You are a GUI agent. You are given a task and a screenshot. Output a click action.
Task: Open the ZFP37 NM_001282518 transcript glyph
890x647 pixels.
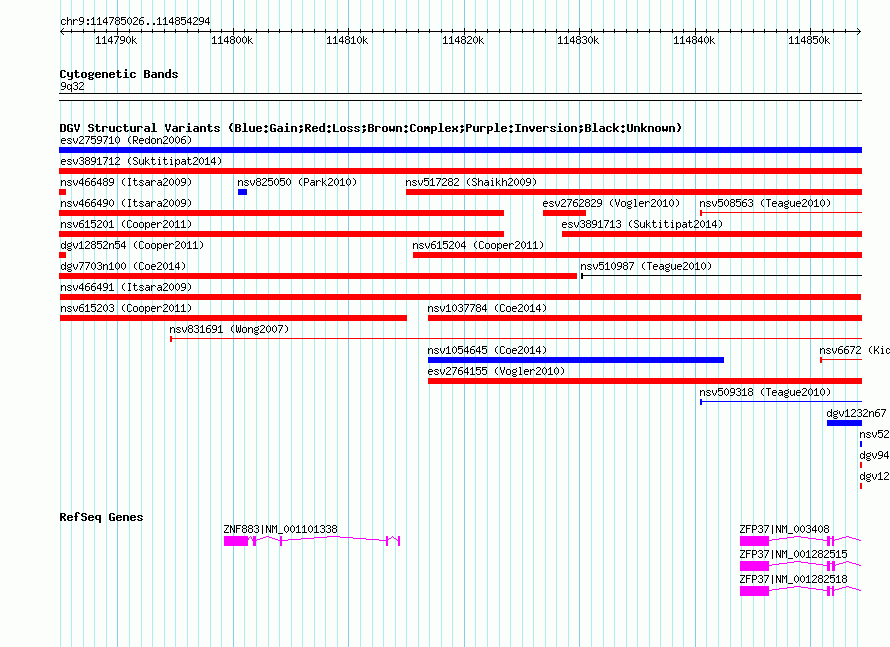[800, 591]
